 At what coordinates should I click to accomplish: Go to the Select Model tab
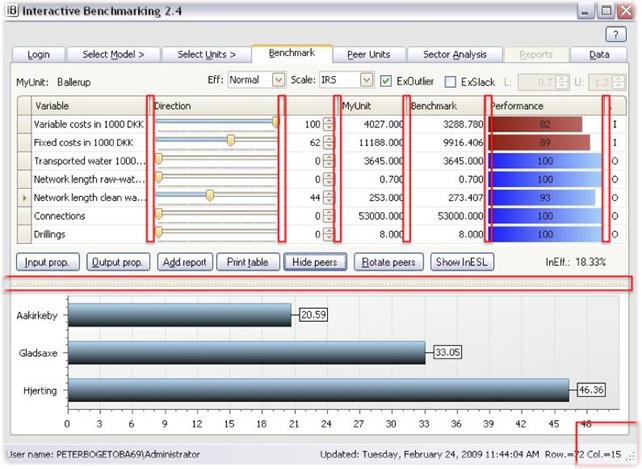click(x=113, y=54)
